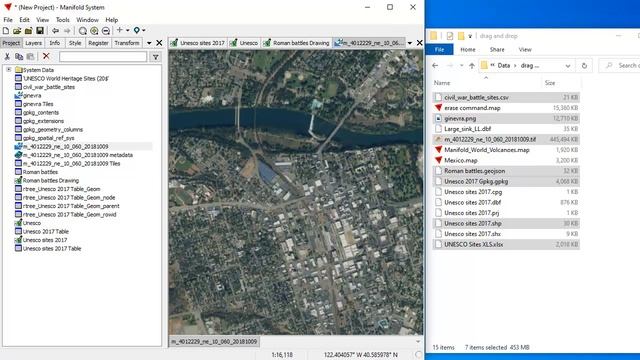Click the Zoom Out minus magnifier icon
The width and height of the screenshot is (640, 360).
point(106,31)
